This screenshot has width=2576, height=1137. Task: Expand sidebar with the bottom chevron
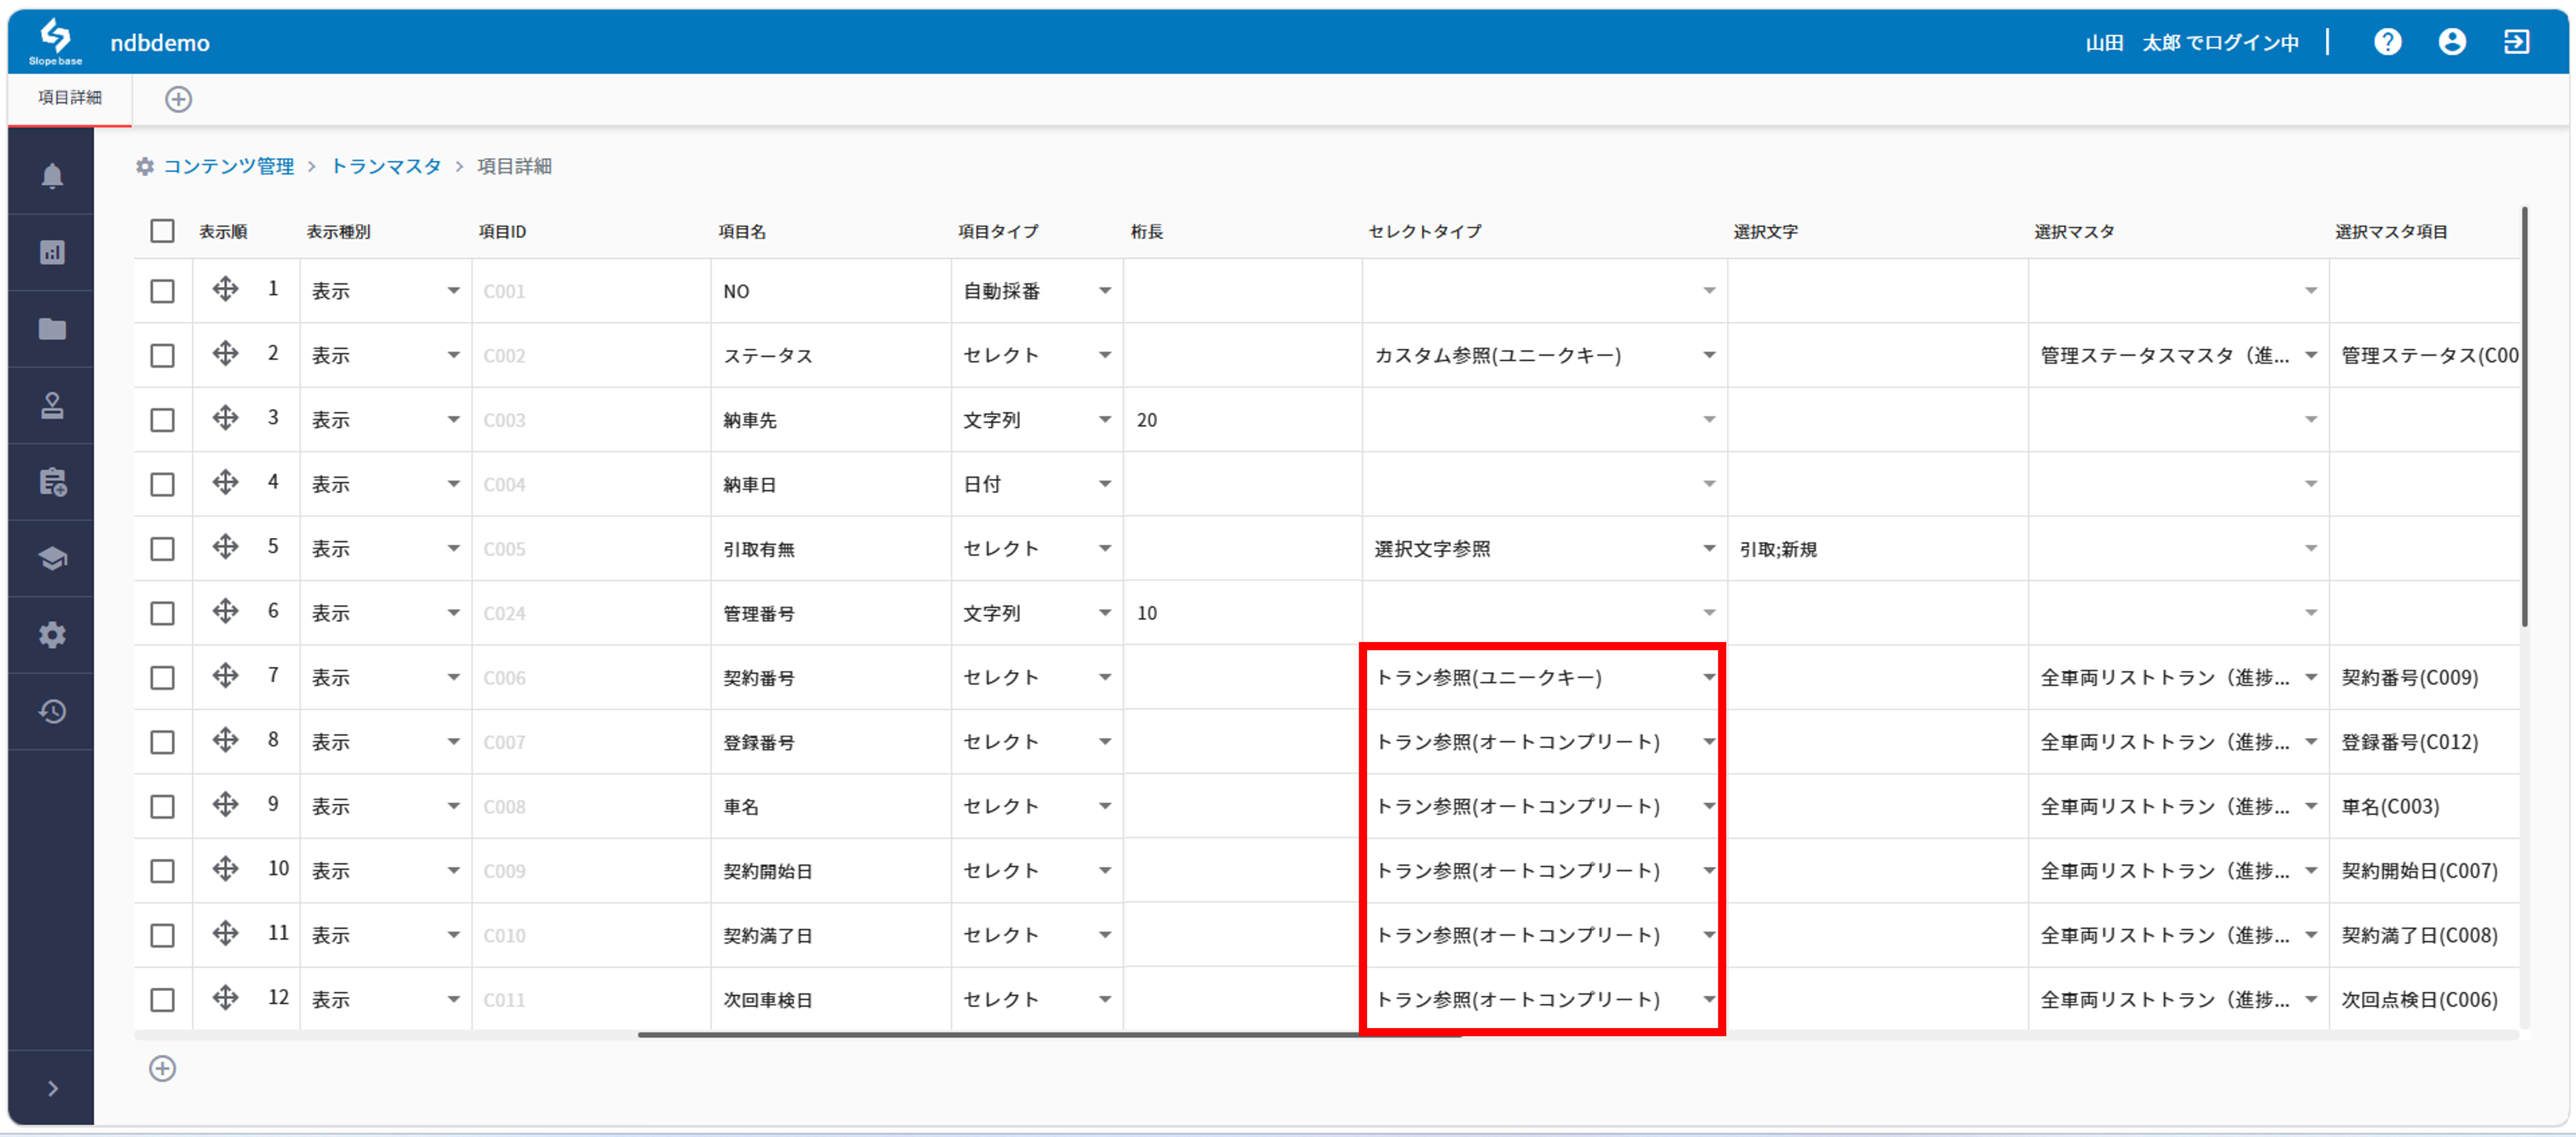tap(52, 1088)
